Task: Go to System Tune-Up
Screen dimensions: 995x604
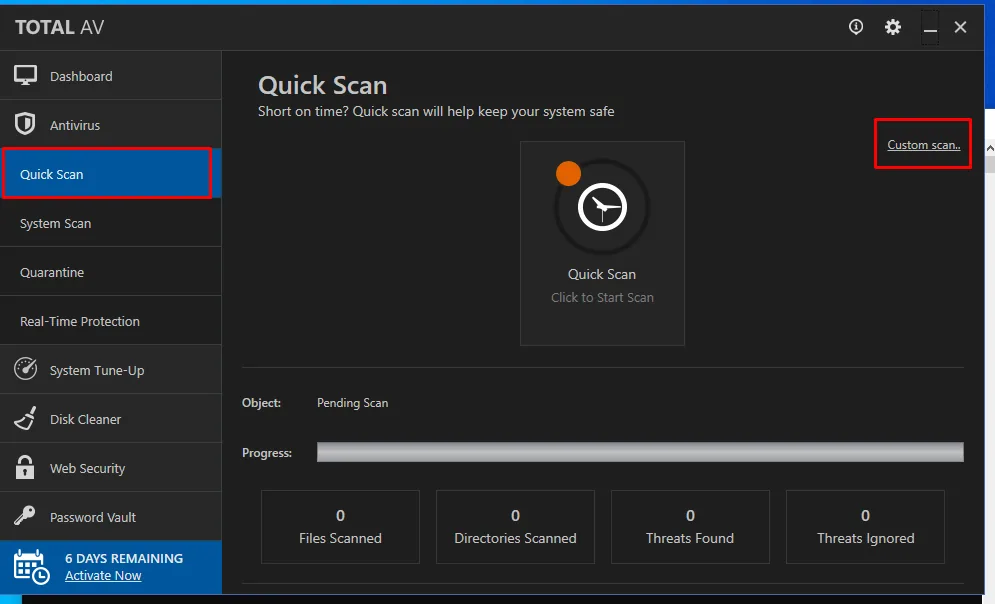Action: click(x=110, y=369)
